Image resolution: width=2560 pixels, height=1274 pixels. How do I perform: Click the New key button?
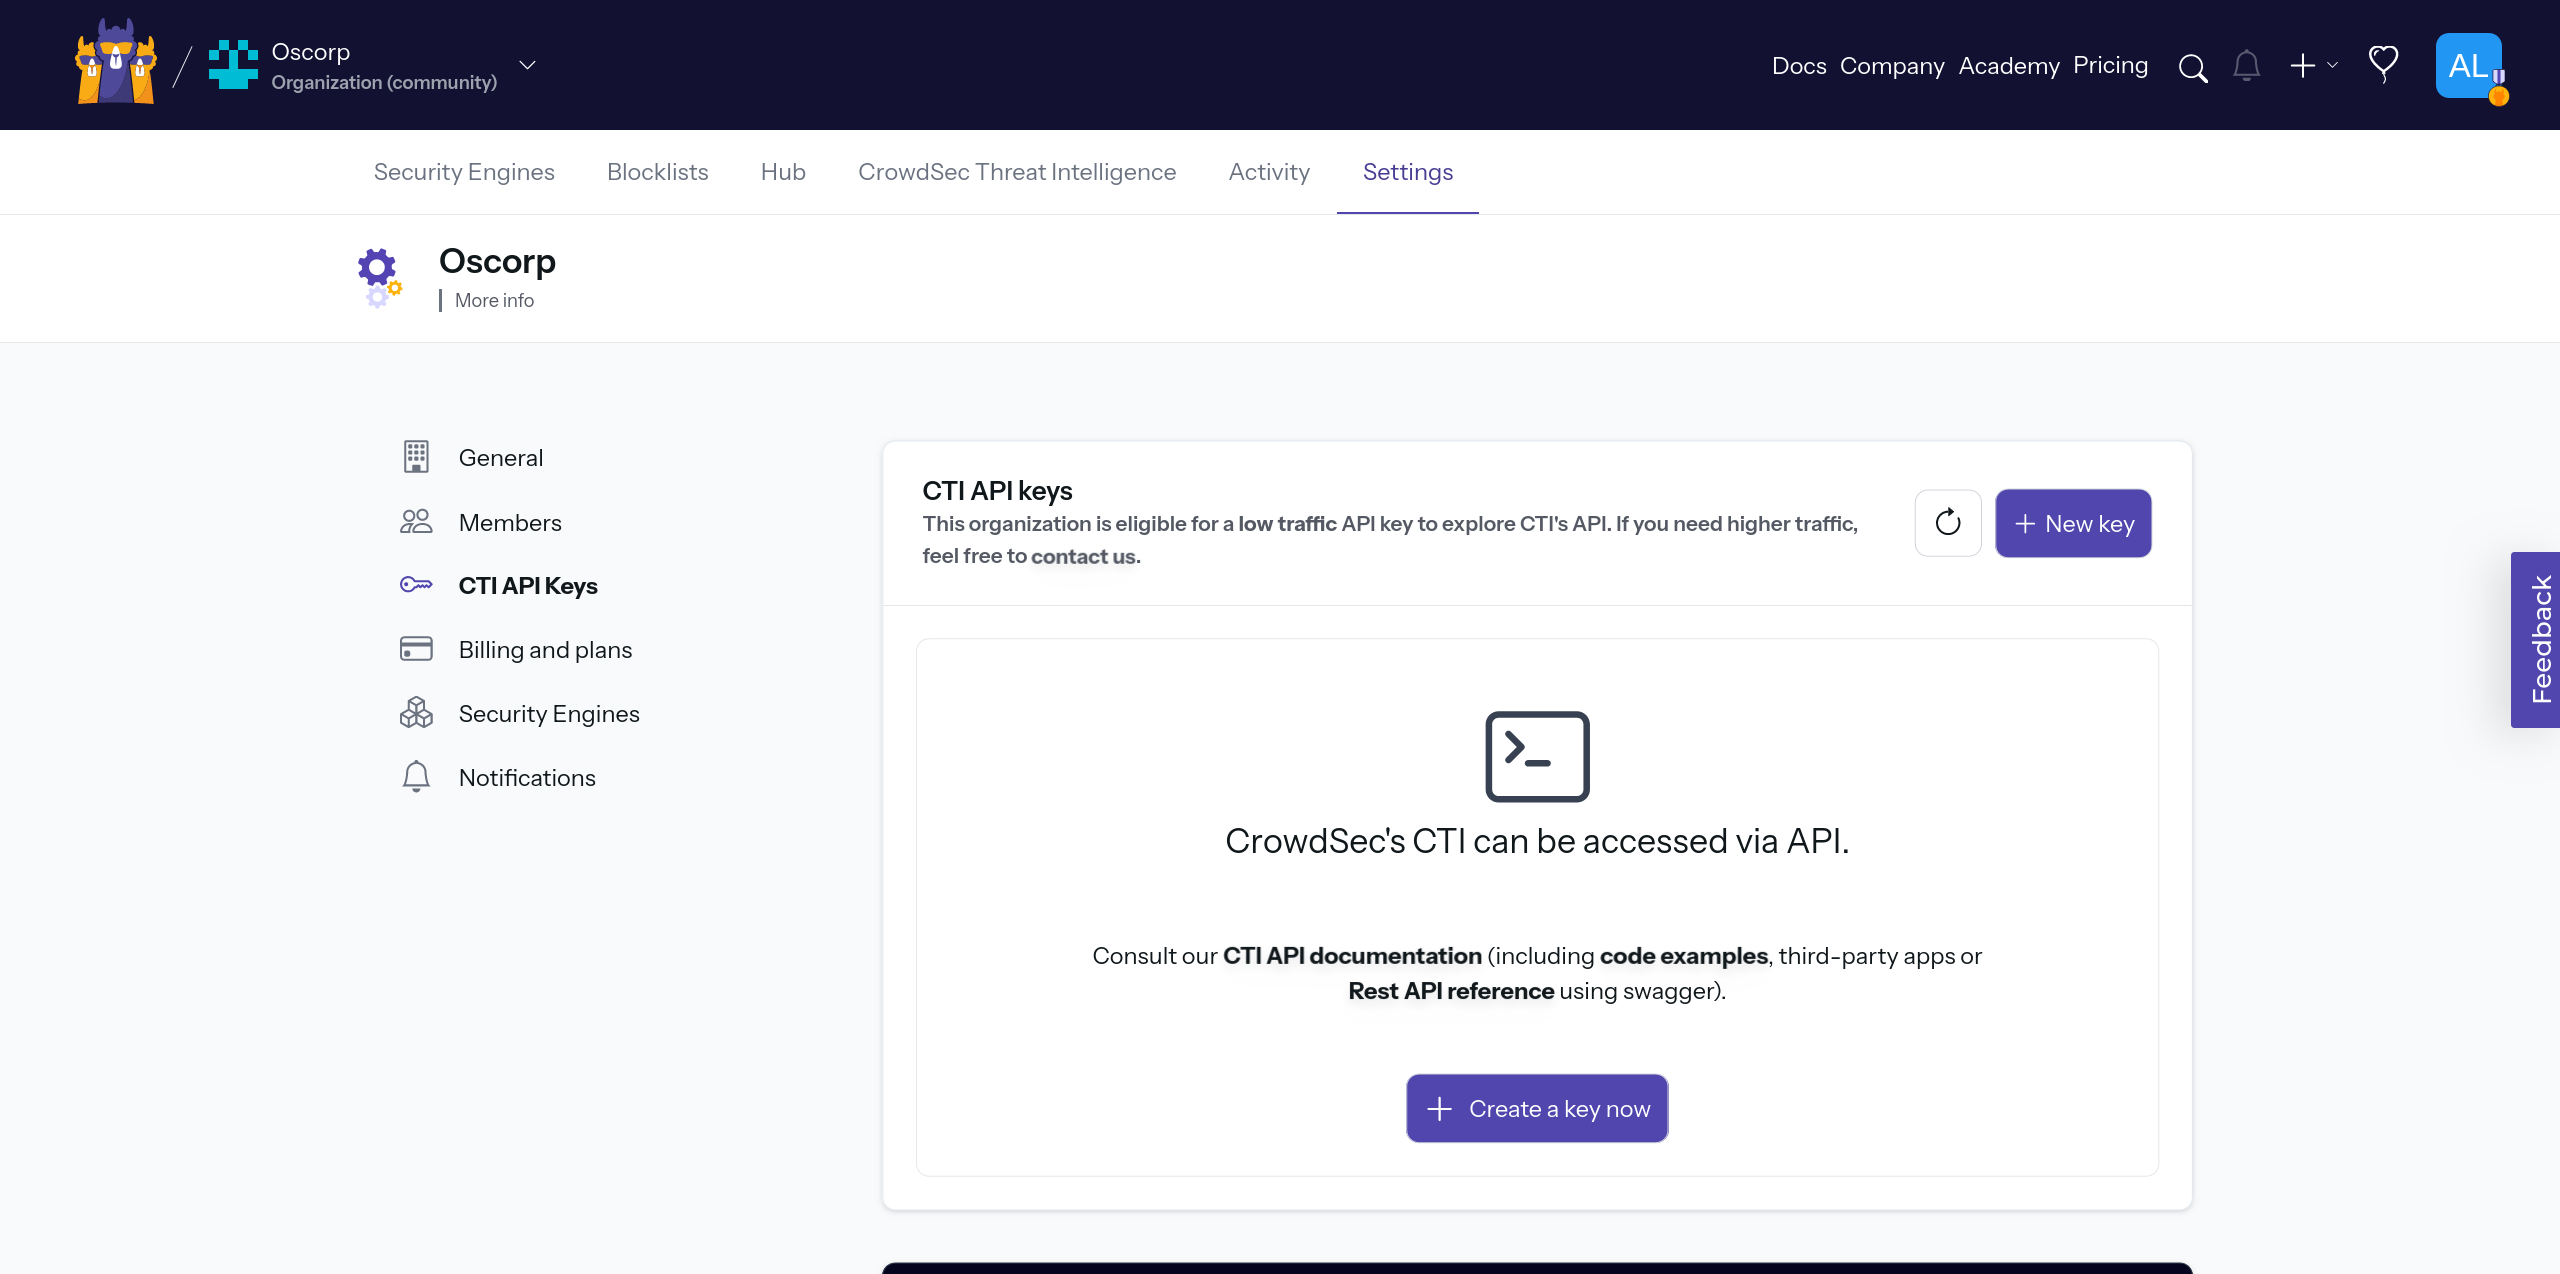click(2073, 523)
